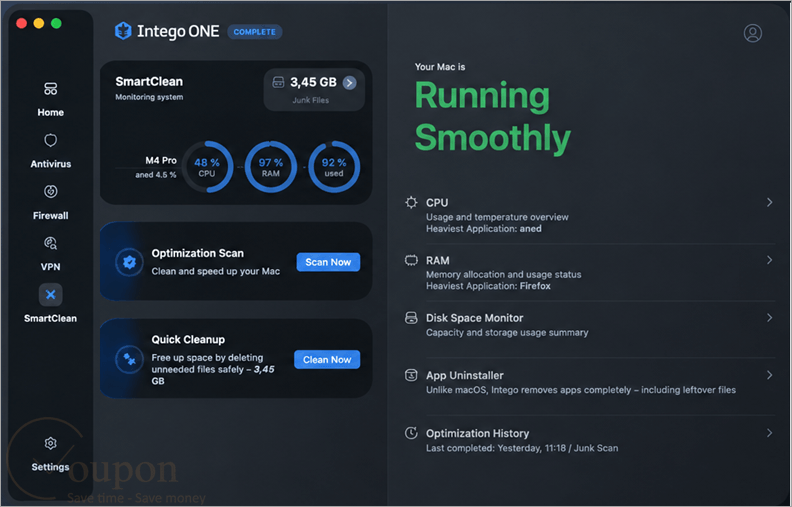Expand the Disk Space Monitor chevron
This screenshot has height=507, width=792.
tap(769, 318)
